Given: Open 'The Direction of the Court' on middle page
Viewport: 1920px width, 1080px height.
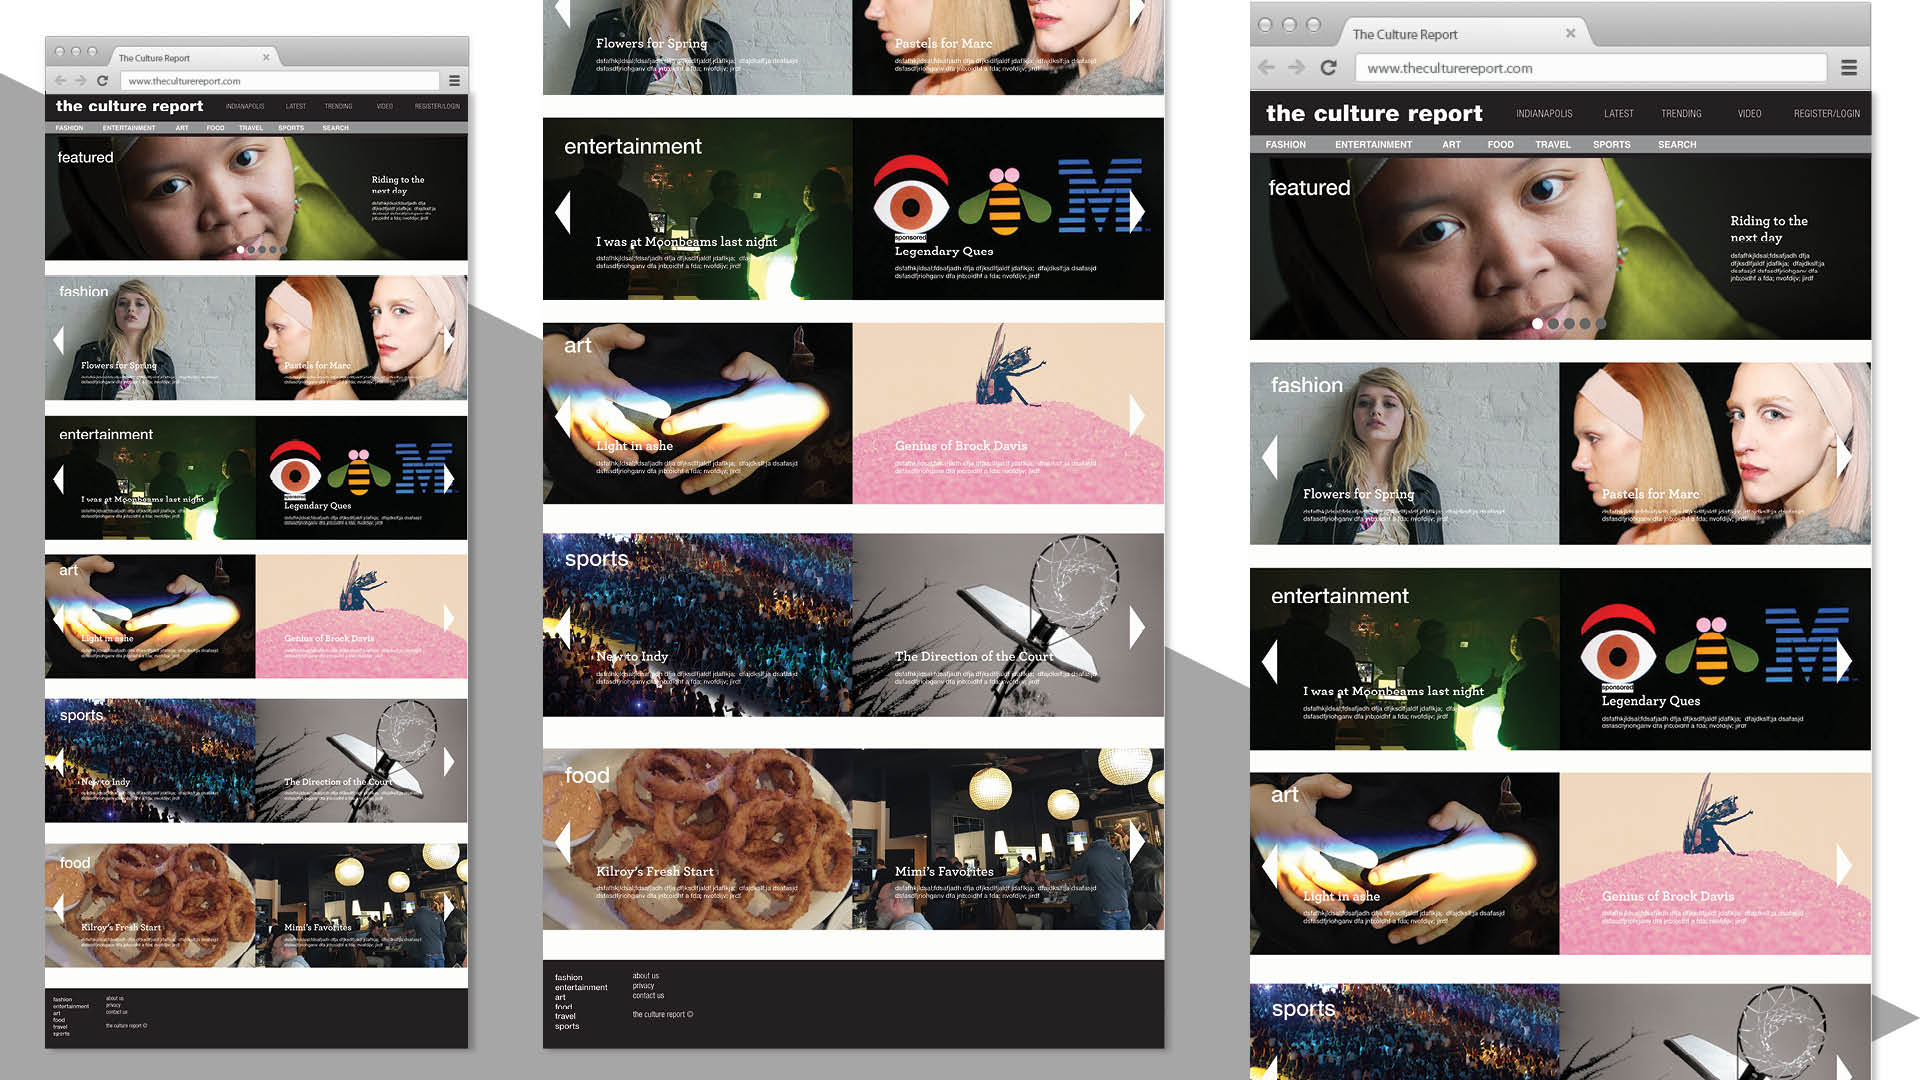Looking at the screenshot, I should tap(973, 656).
